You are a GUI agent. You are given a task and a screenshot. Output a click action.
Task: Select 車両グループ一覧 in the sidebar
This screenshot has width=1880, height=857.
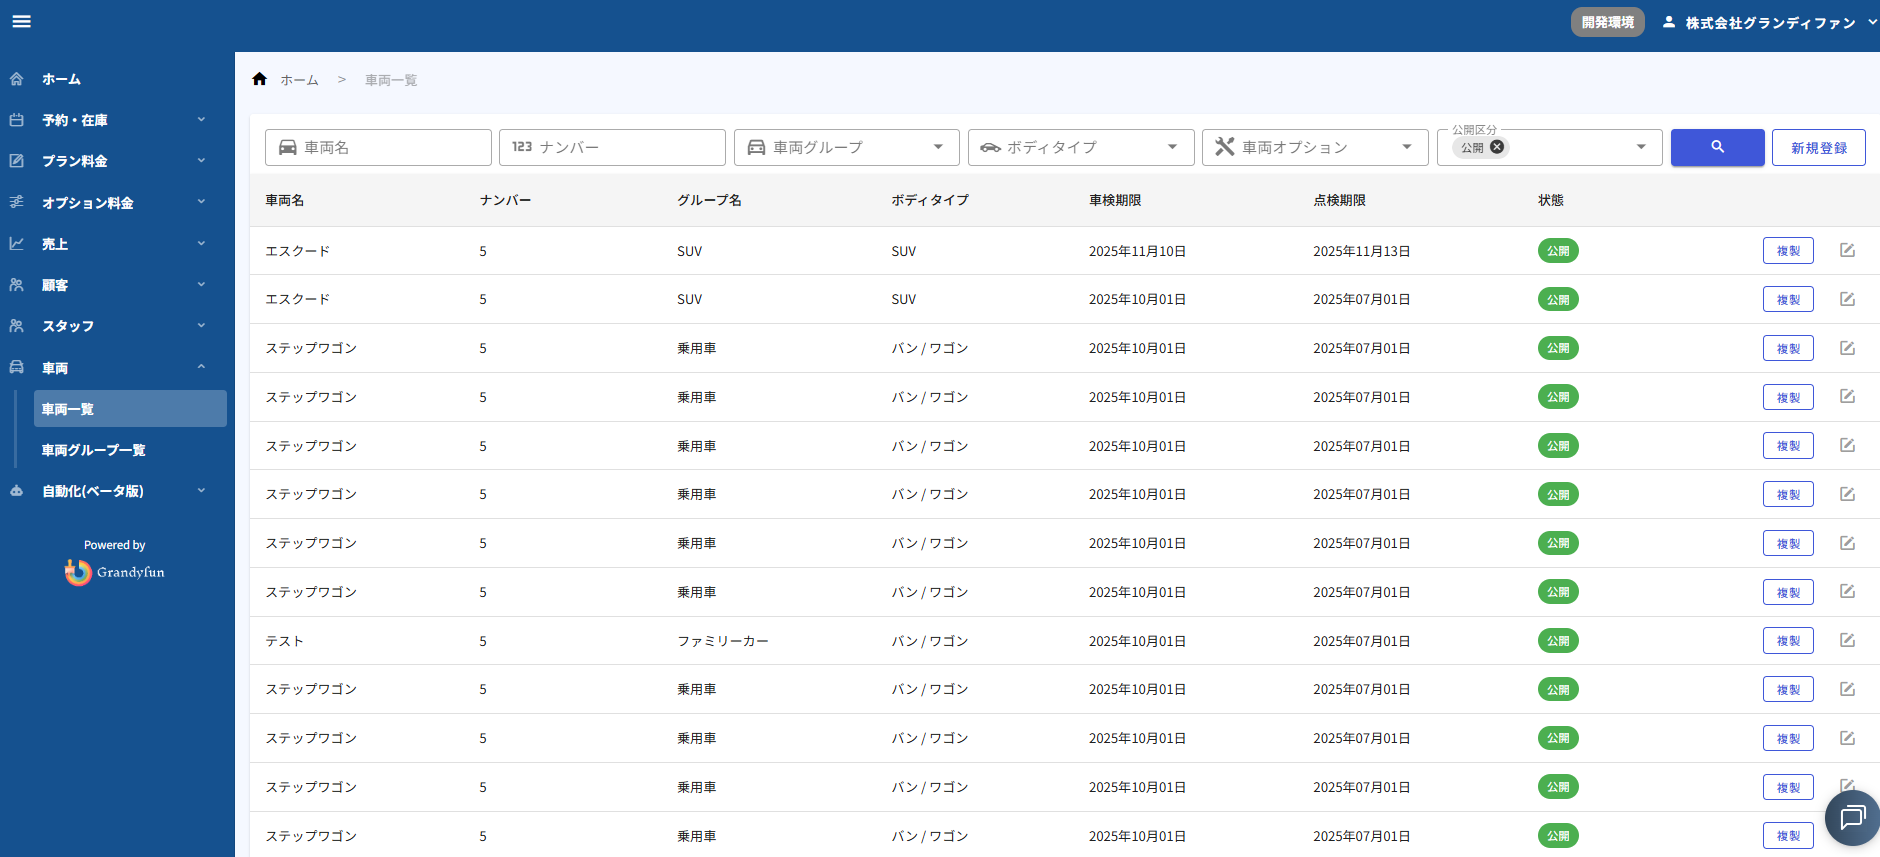[x=93, y=450]
